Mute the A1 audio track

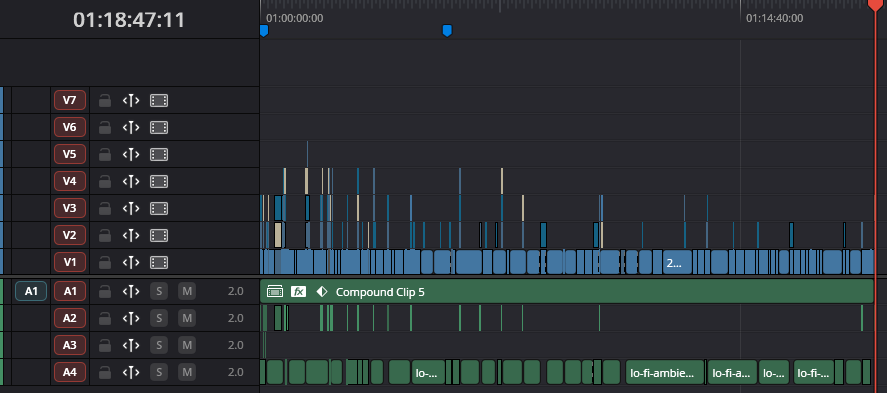tap(187, 292)
